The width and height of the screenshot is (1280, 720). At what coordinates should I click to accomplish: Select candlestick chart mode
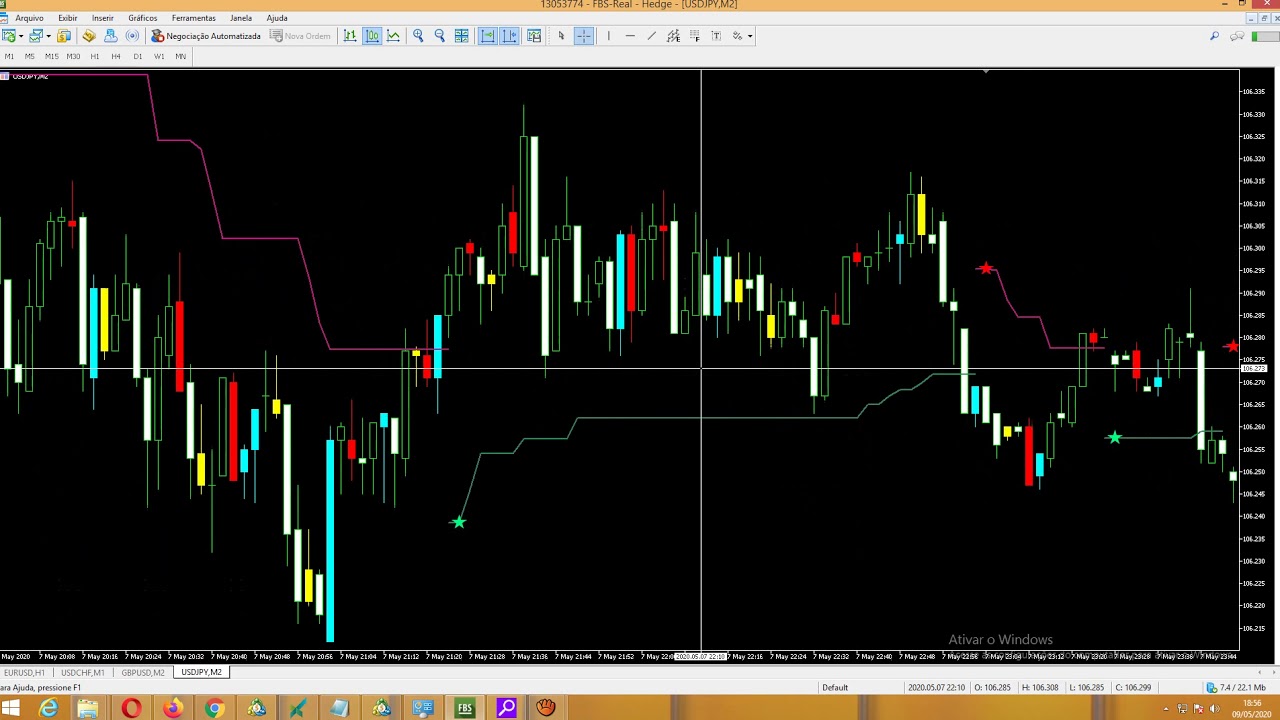pos(372,36)
